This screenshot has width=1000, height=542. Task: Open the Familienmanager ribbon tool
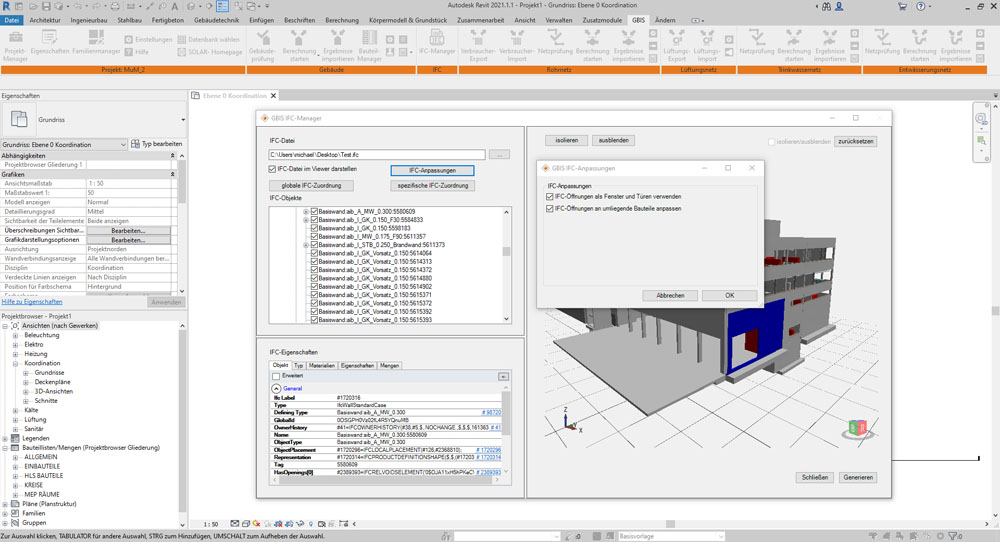click(x=96, y=42)
